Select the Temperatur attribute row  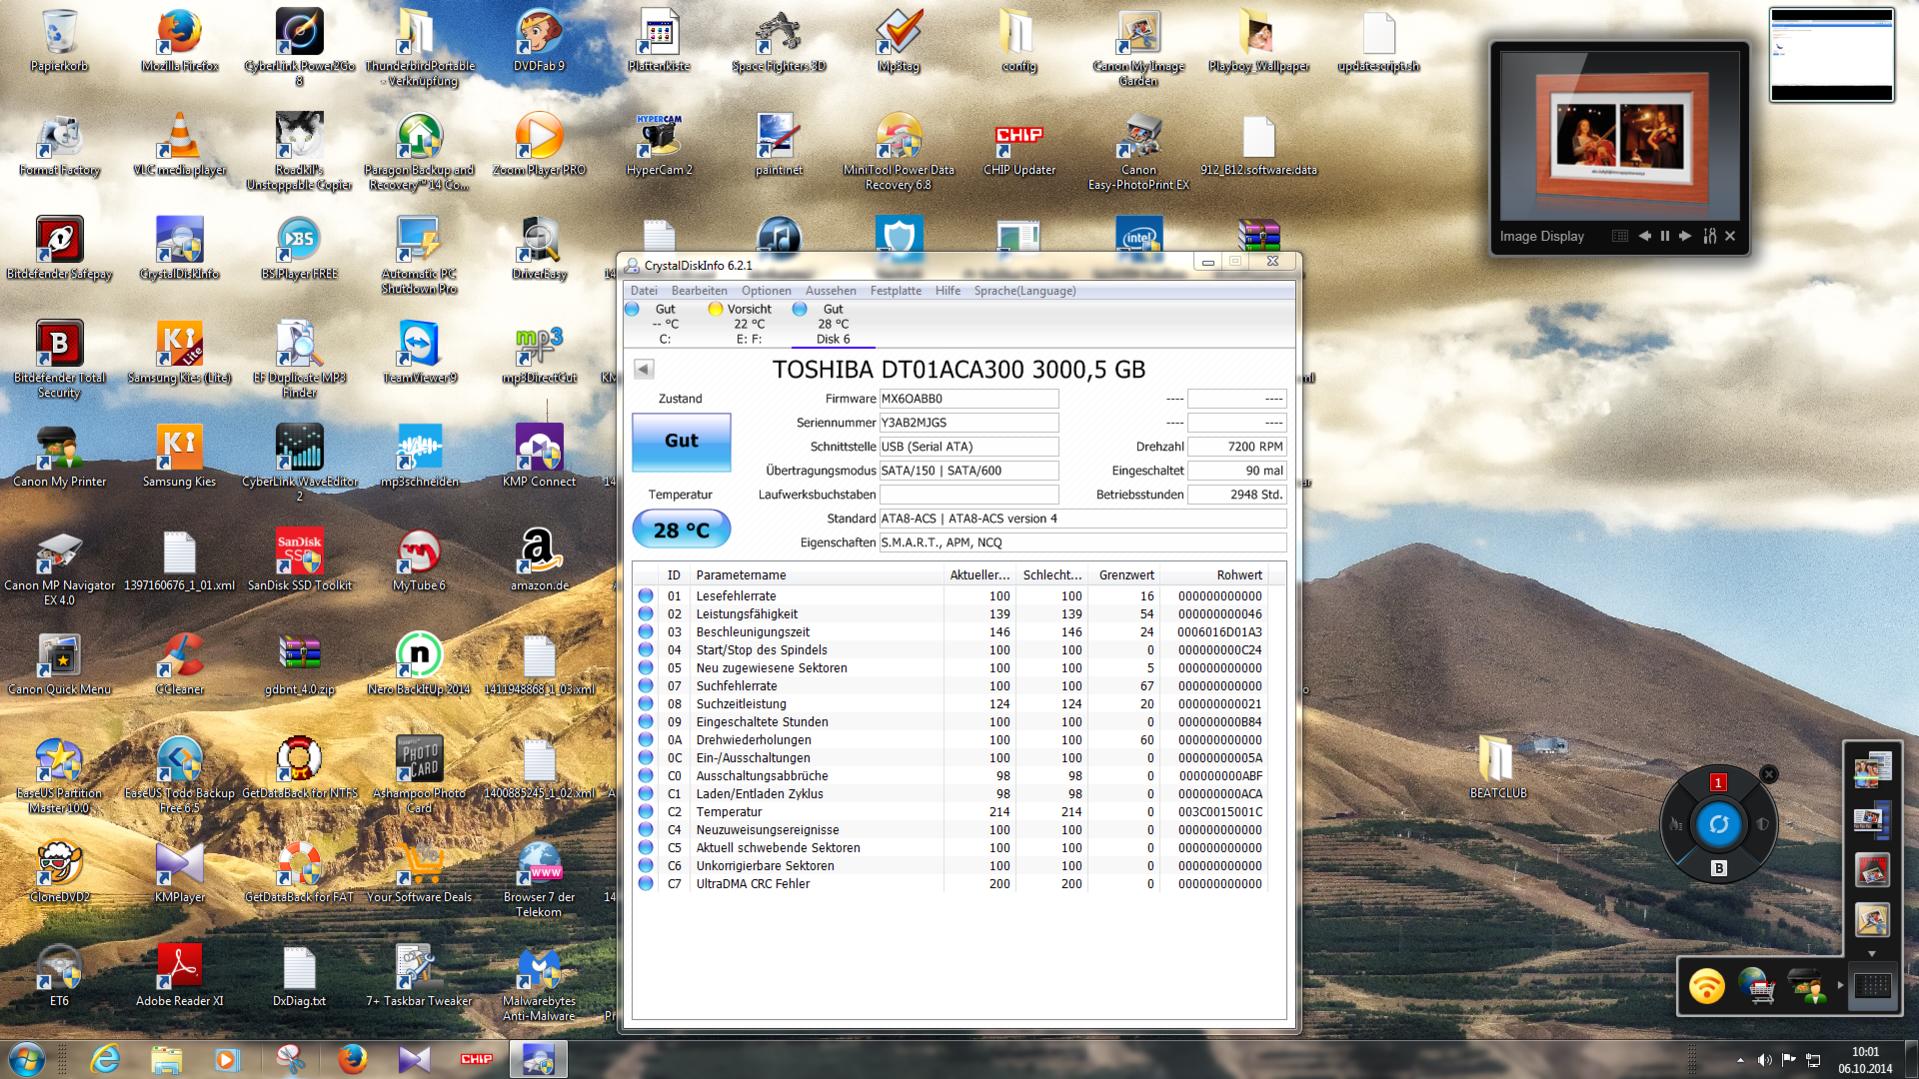tap(950, 812)
